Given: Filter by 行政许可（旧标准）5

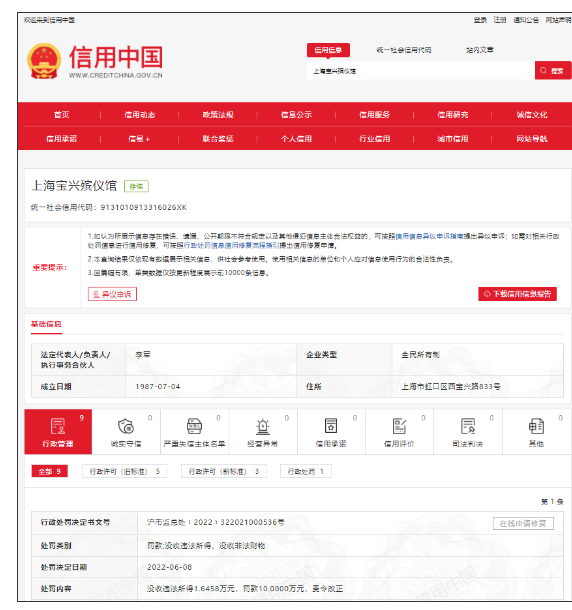Looking at the screenshot, I should point(125,471).
